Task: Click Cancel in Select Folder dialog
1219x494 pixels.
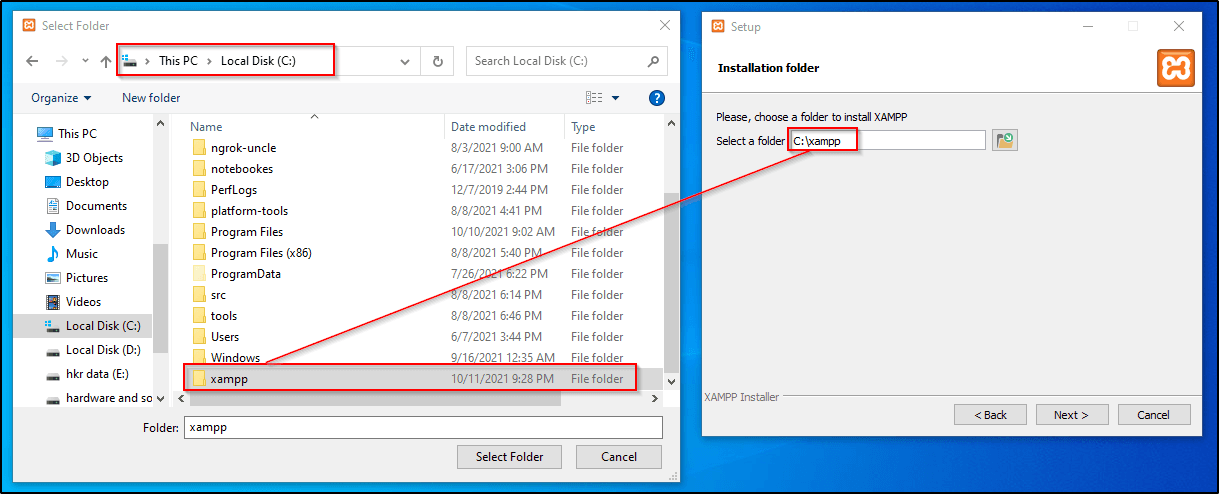Action: tap(619, 457)
